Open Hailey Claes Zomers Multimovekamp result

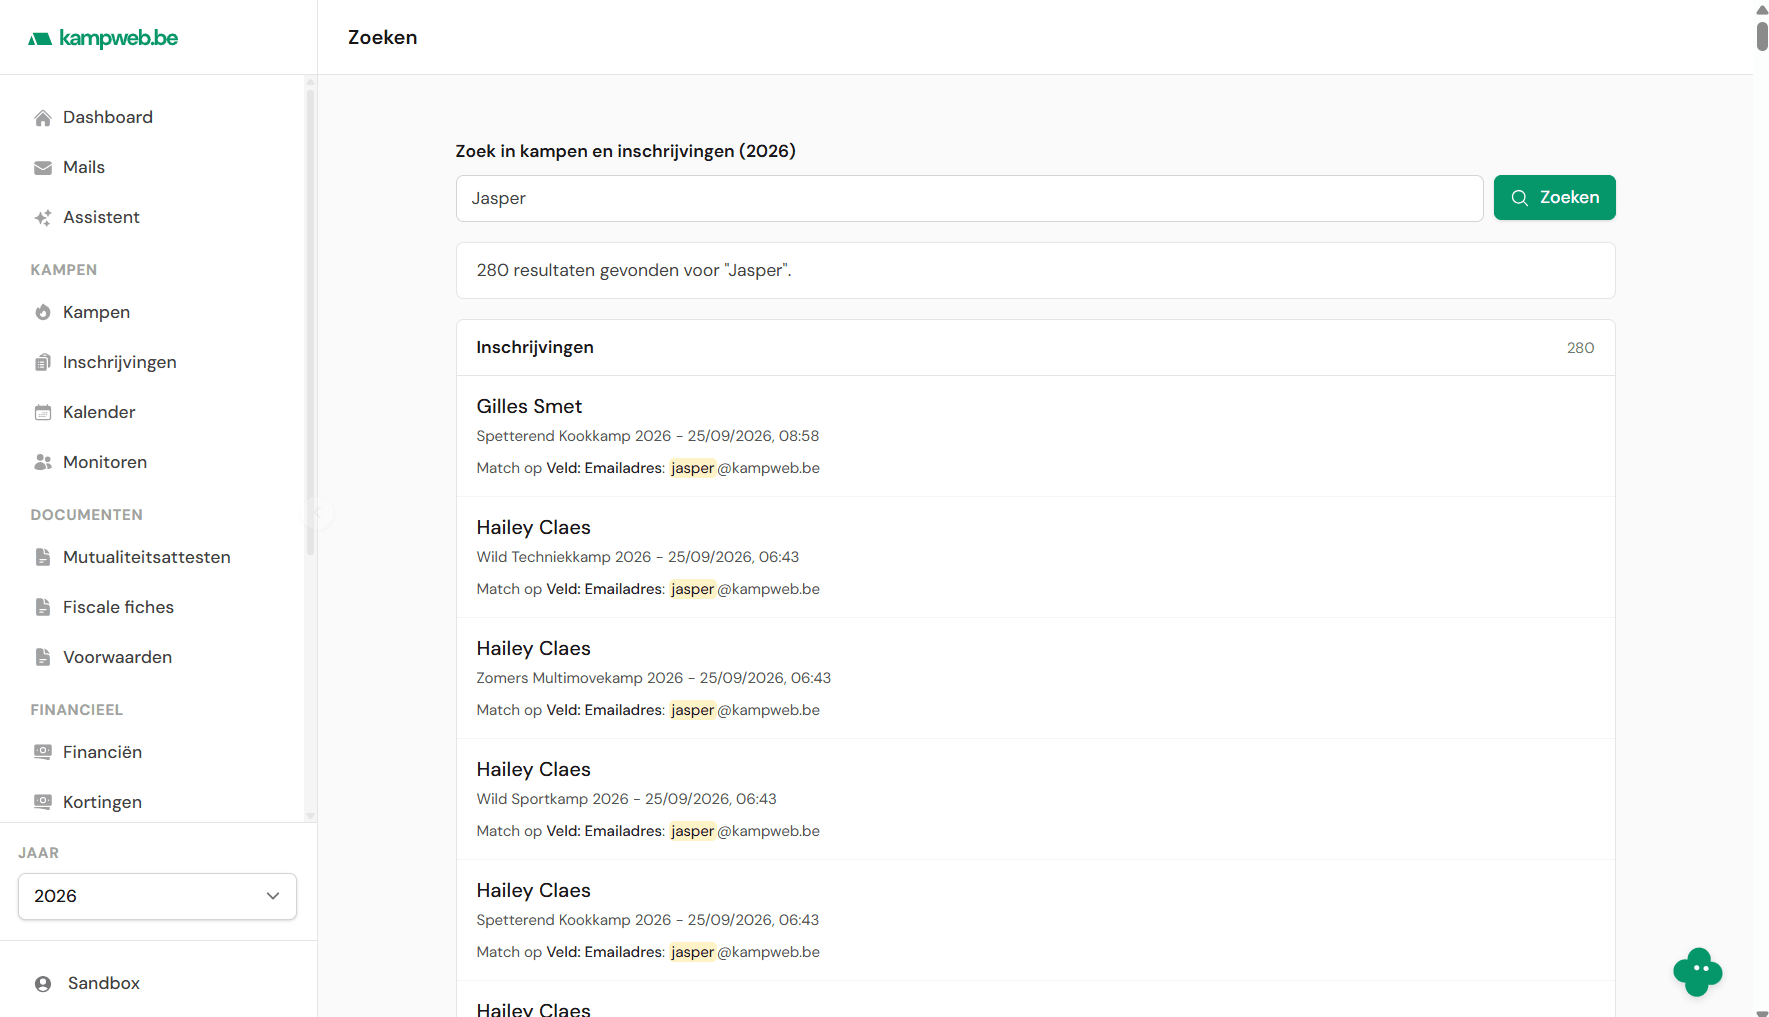tap(1035, 679)
